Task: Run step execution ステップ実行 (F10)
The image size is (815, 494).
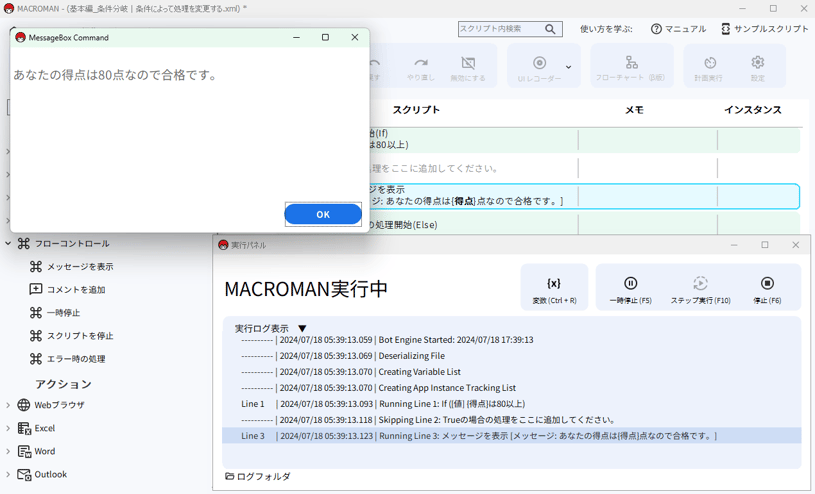Action: tap(700, 287)
